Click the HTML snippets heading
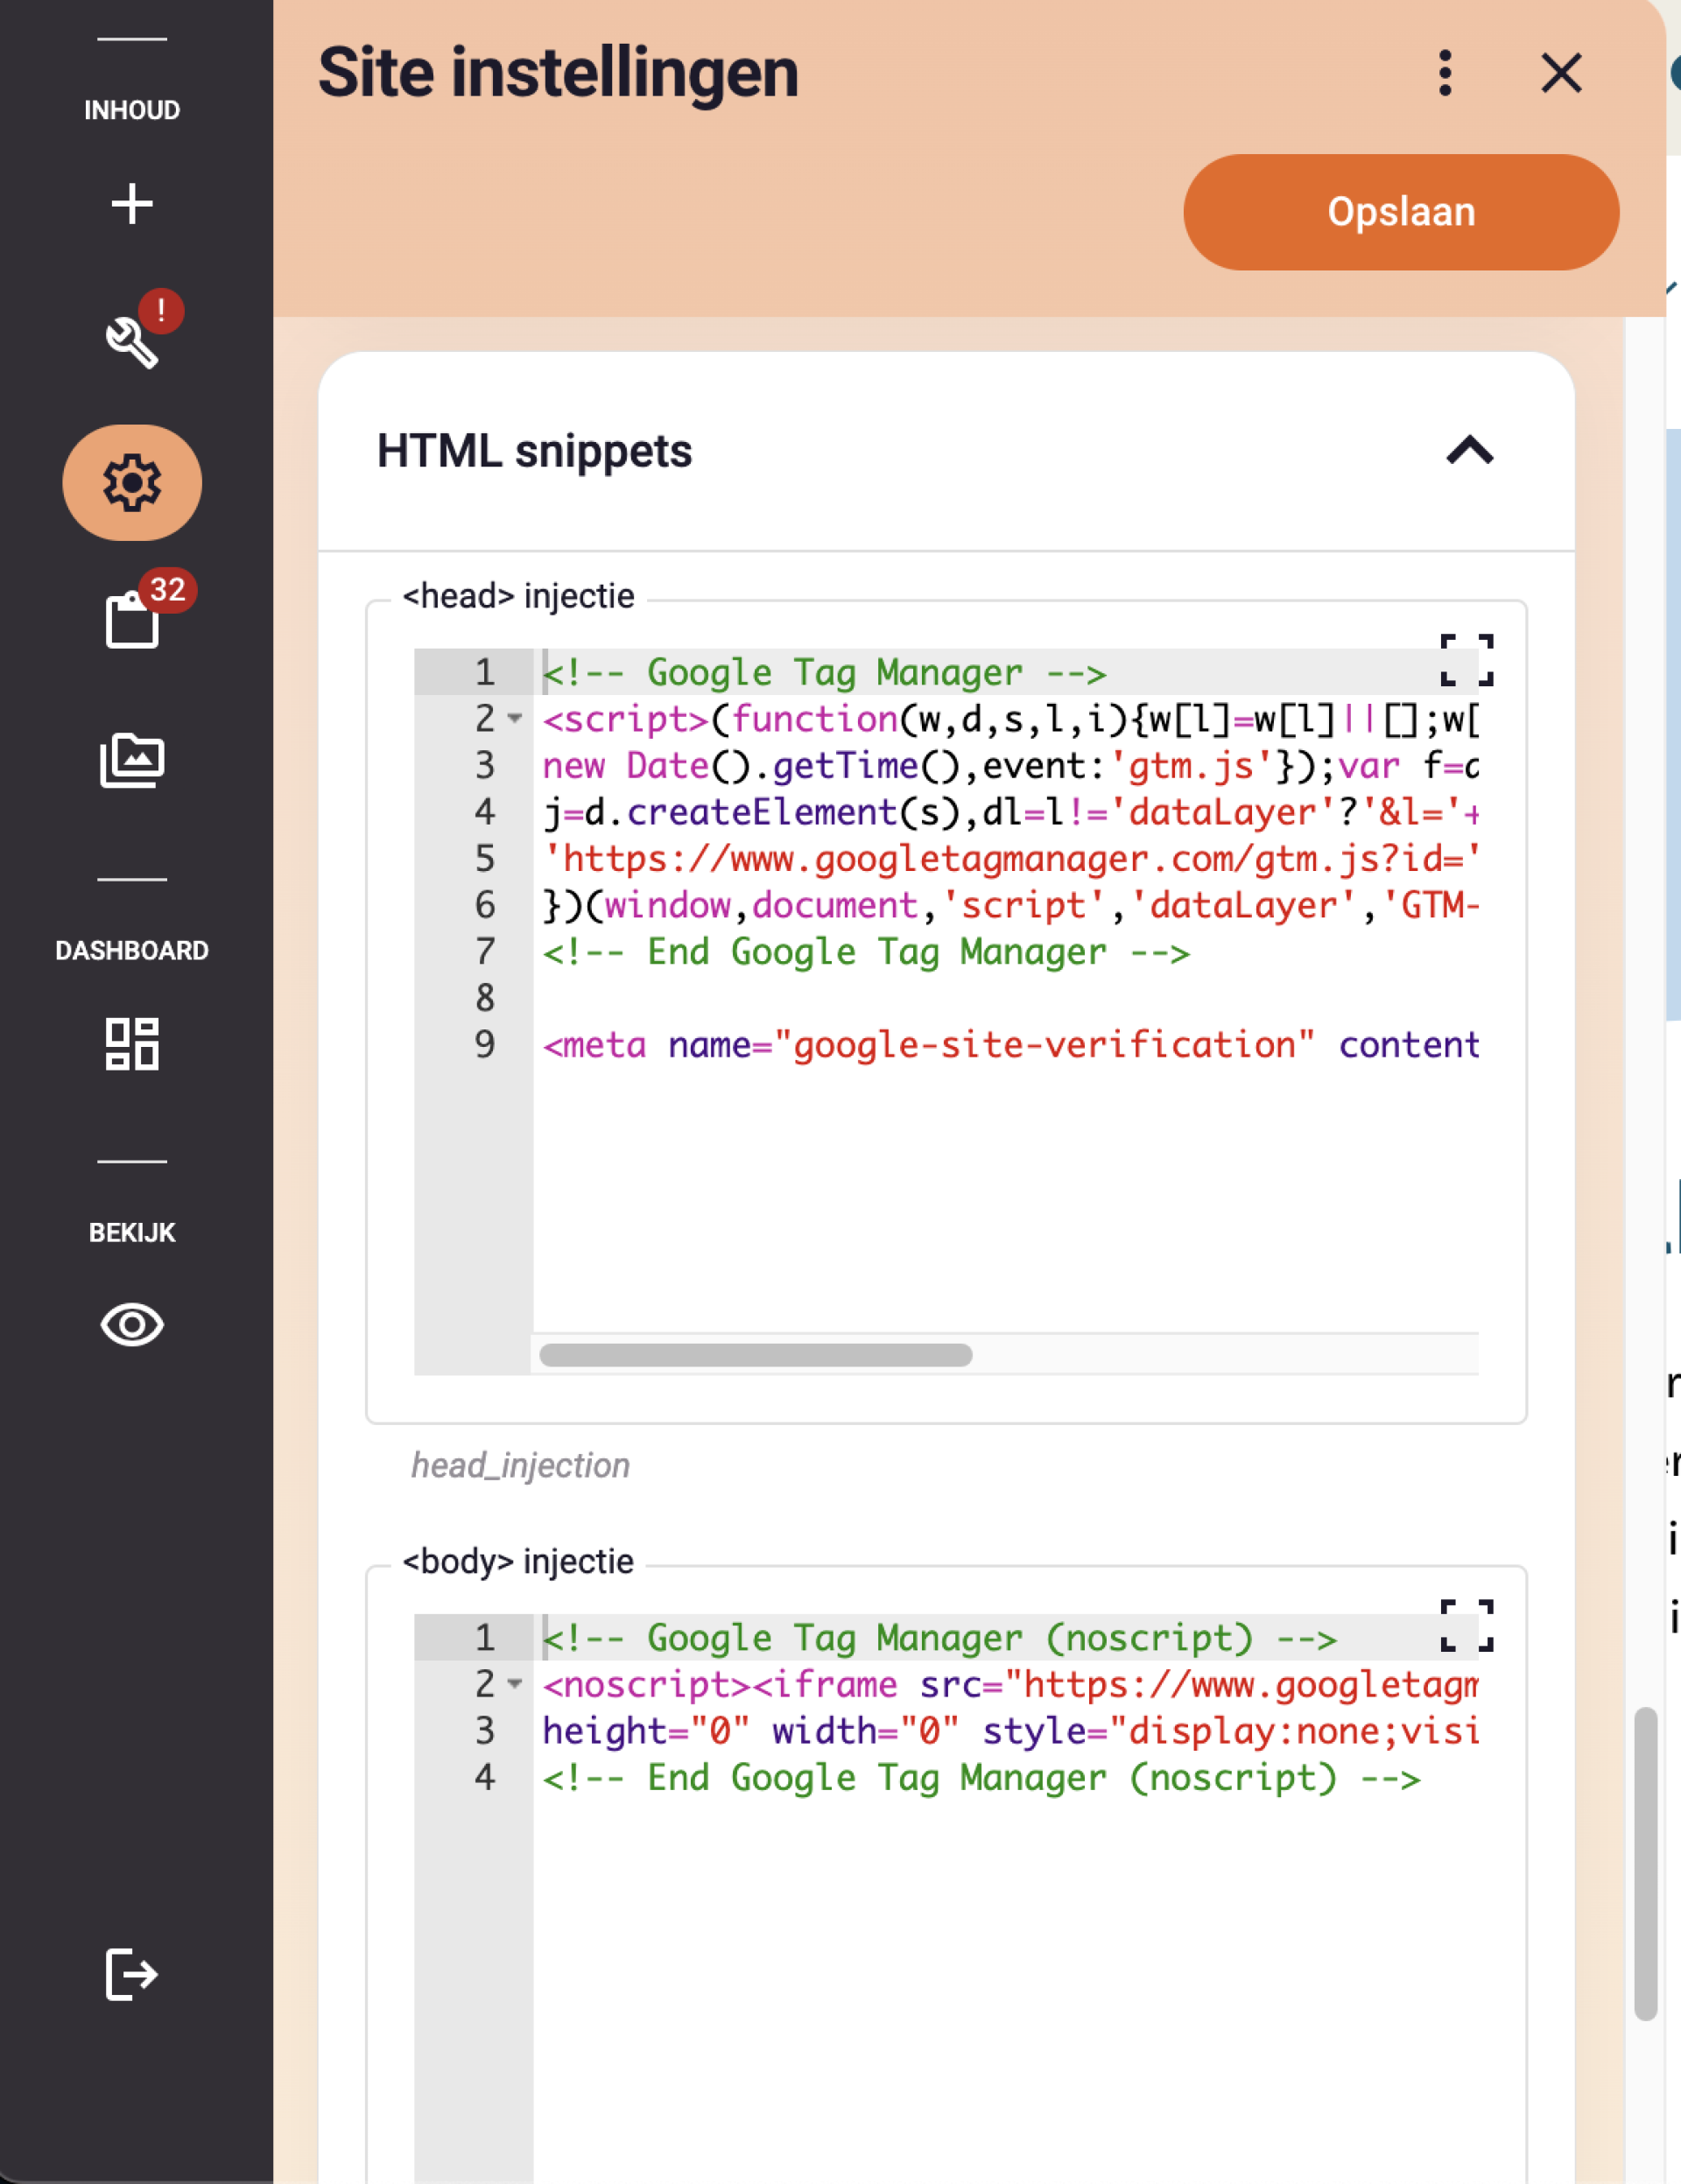This screenshot has width=1681, height=2184. pos(534,451)
